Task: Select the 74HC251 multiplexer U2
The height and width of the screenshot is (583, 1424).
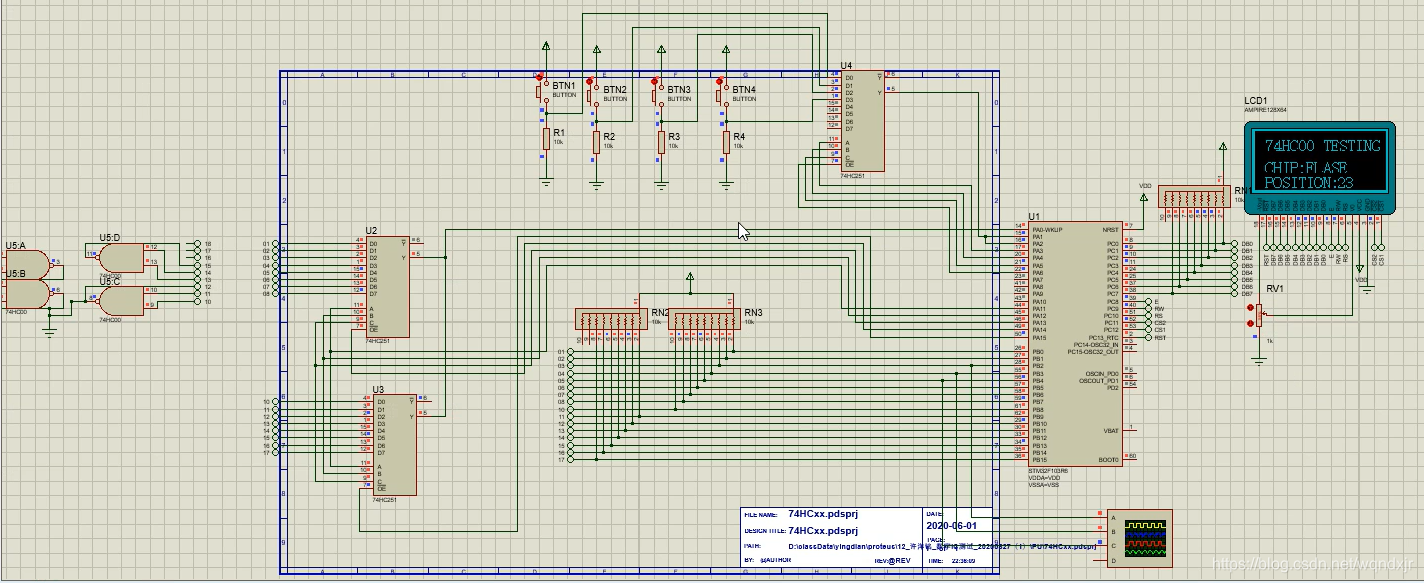Action: pos(387,287)
